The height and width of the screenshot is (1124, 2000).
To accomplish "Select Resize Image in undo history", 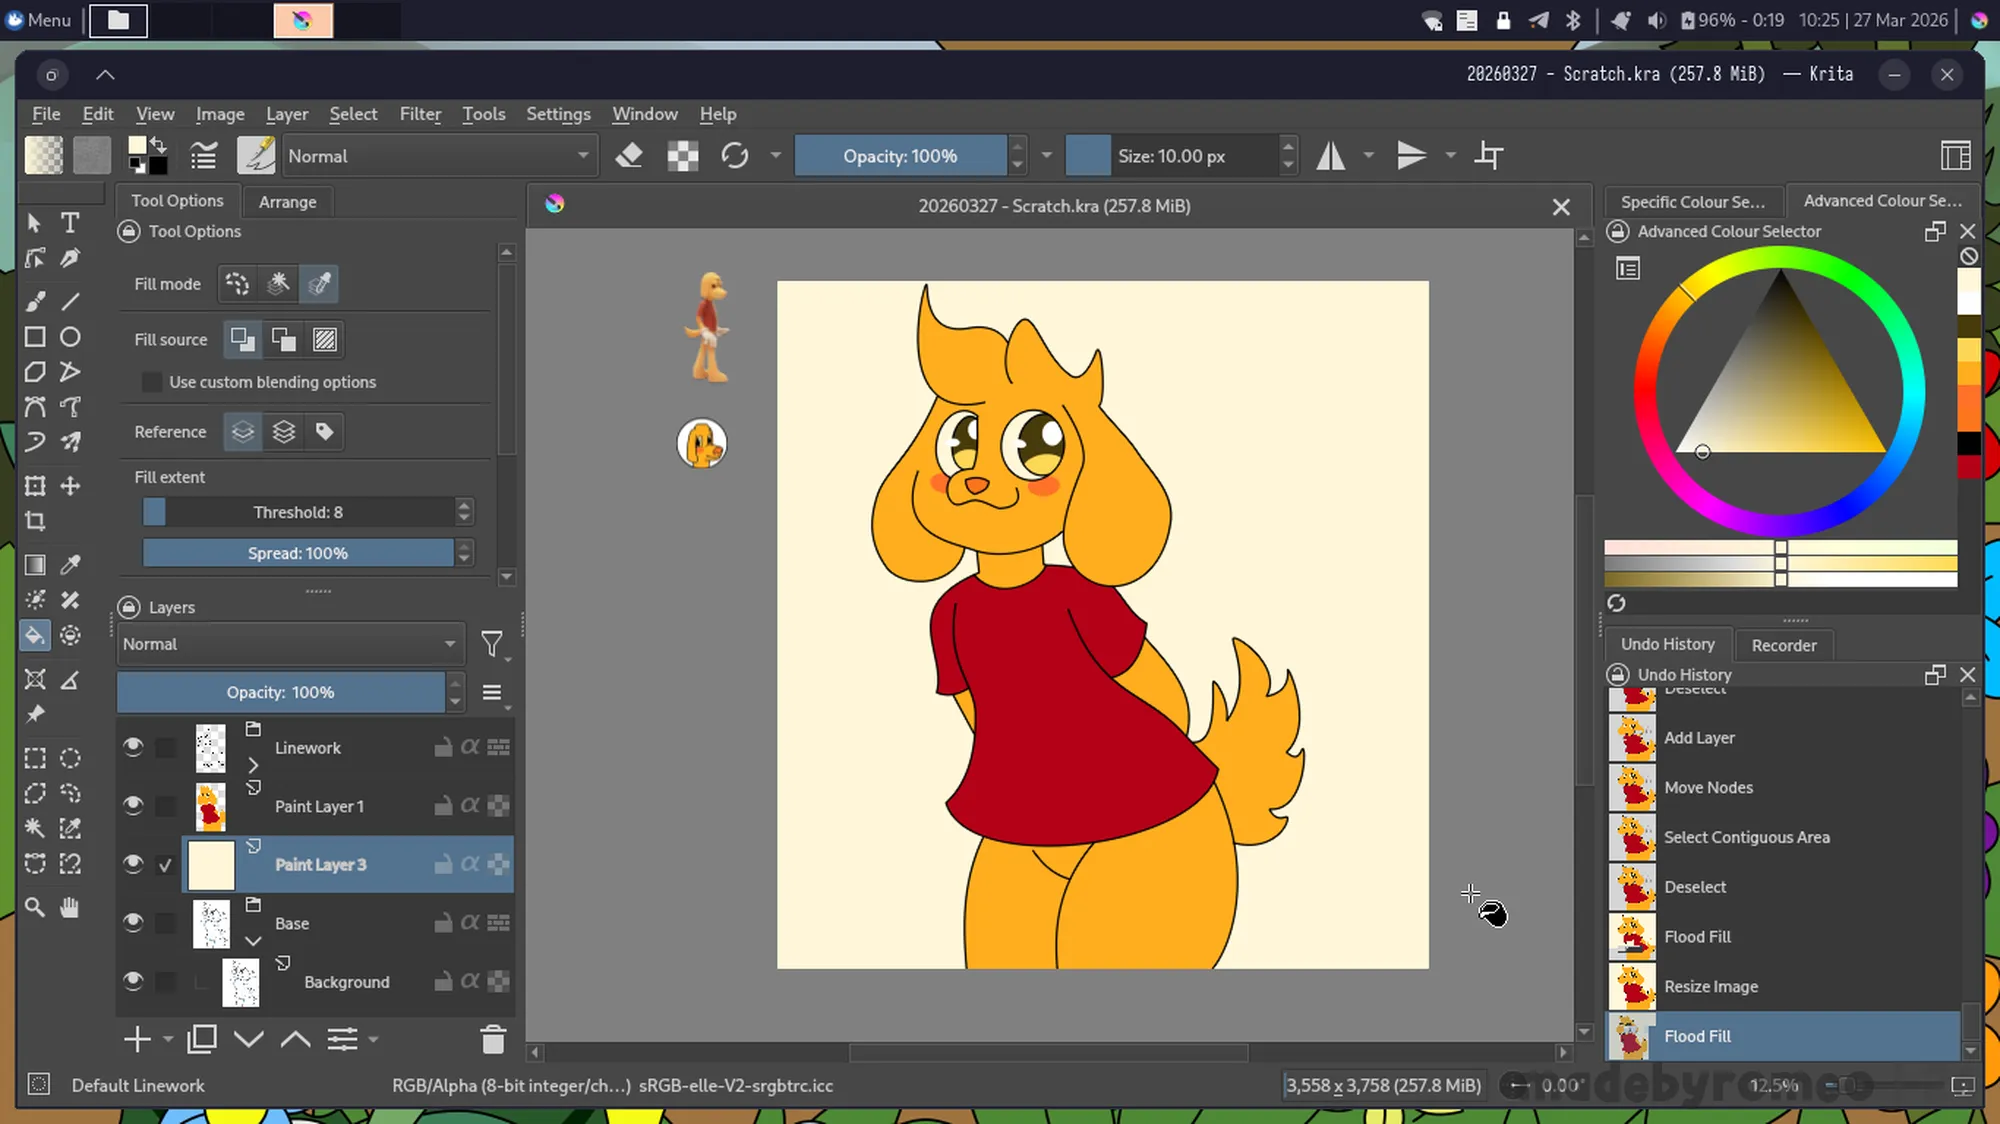I will (1710, 987).
